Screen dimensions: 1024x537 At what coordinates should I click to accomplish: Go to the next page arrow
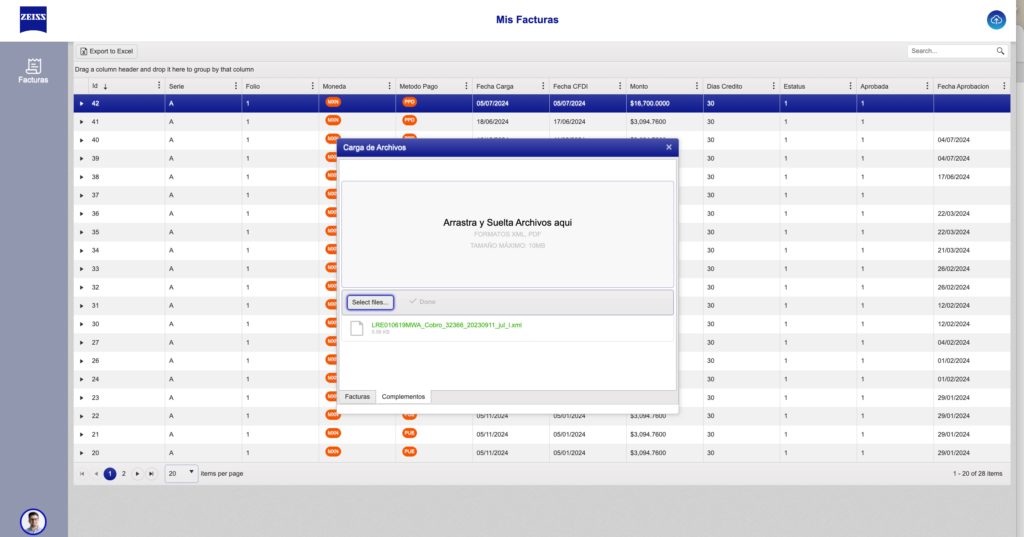[138, 473]
